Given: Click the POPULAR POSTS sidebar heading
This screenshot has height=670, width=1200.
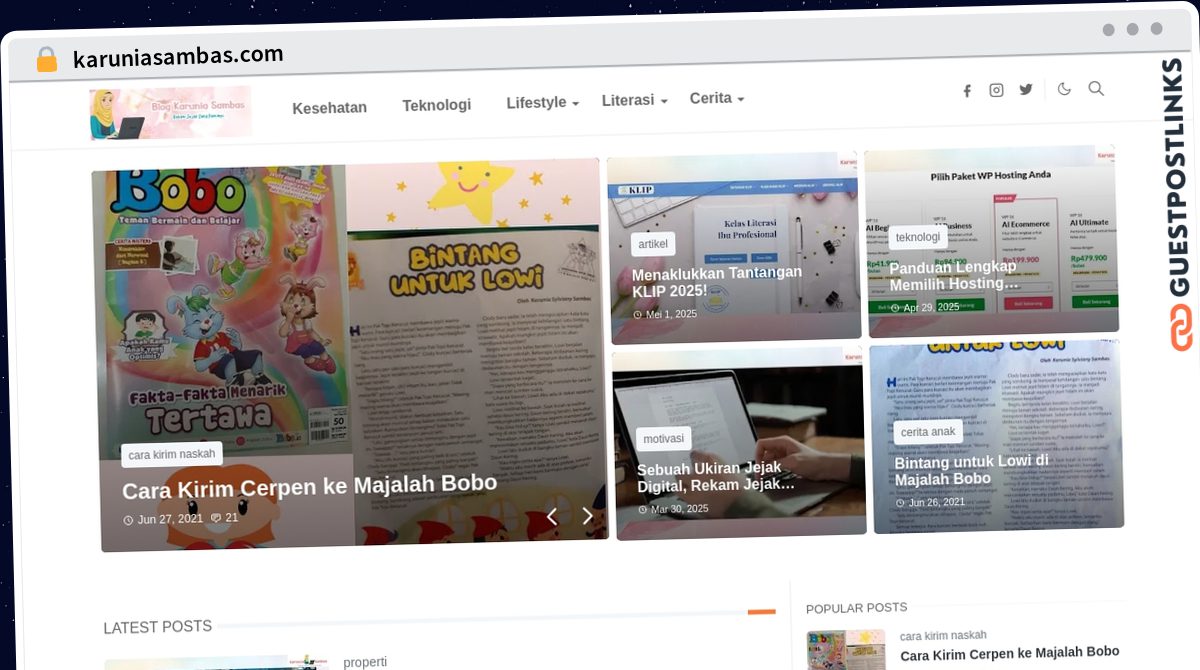Looking at the screenshot, I should click(857, 608).
